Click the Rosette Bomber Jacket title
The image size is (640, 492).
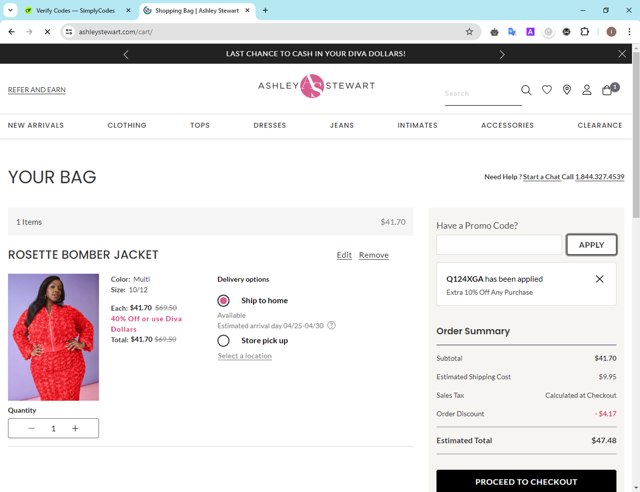tap(83, 255)
